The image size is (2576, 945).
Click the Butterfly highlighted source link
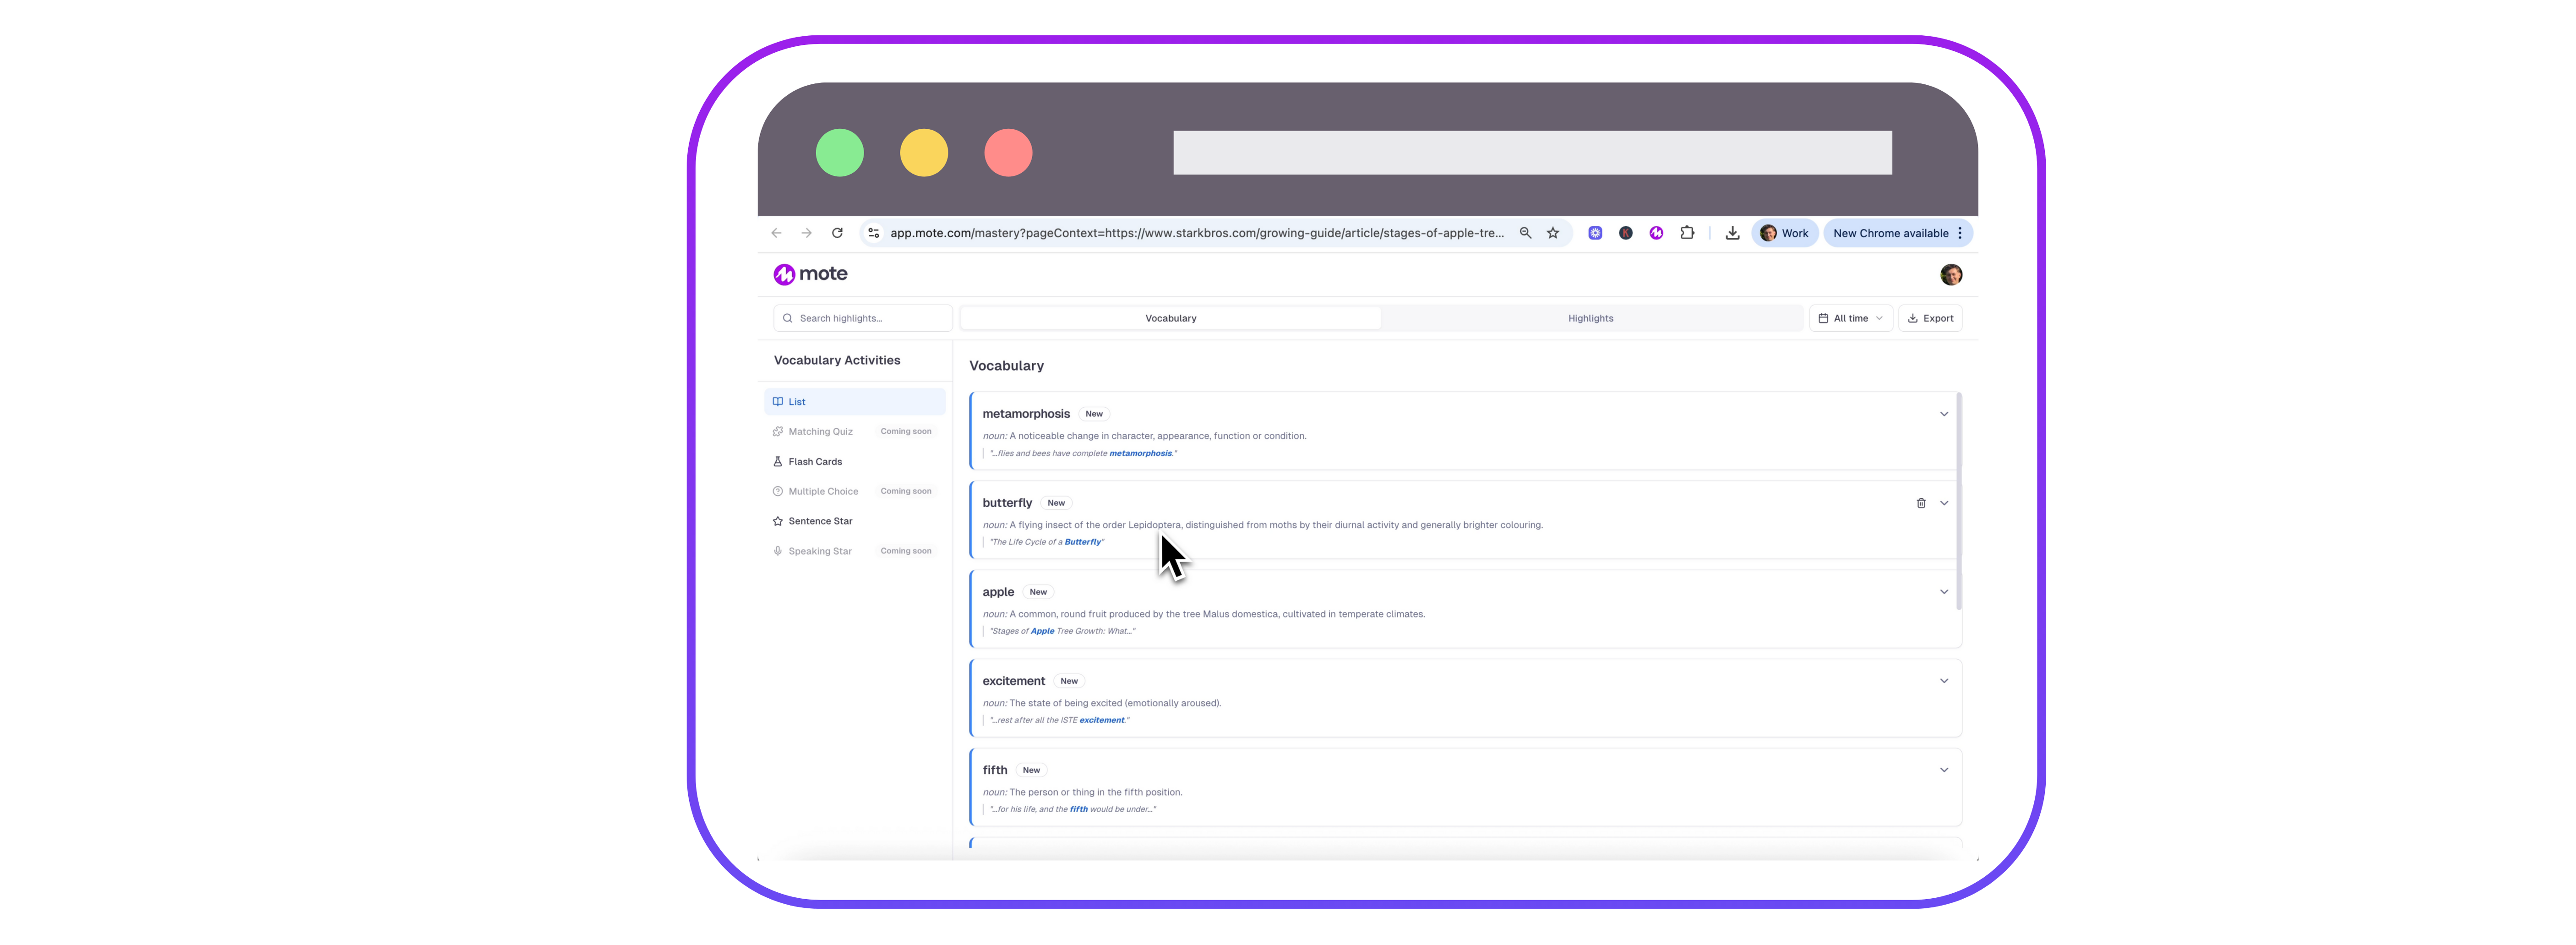tap(1082, 542)
